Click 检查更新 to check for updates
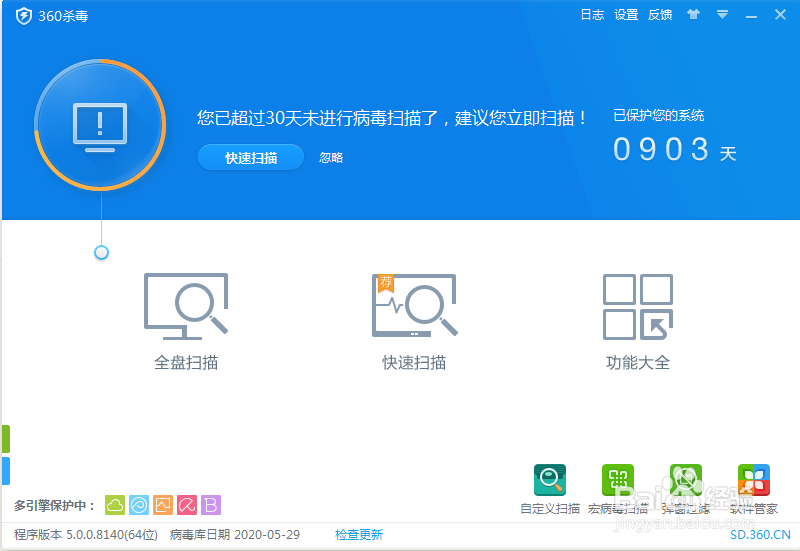Viewport: 800px width, 551px height. tap(359, 535)
